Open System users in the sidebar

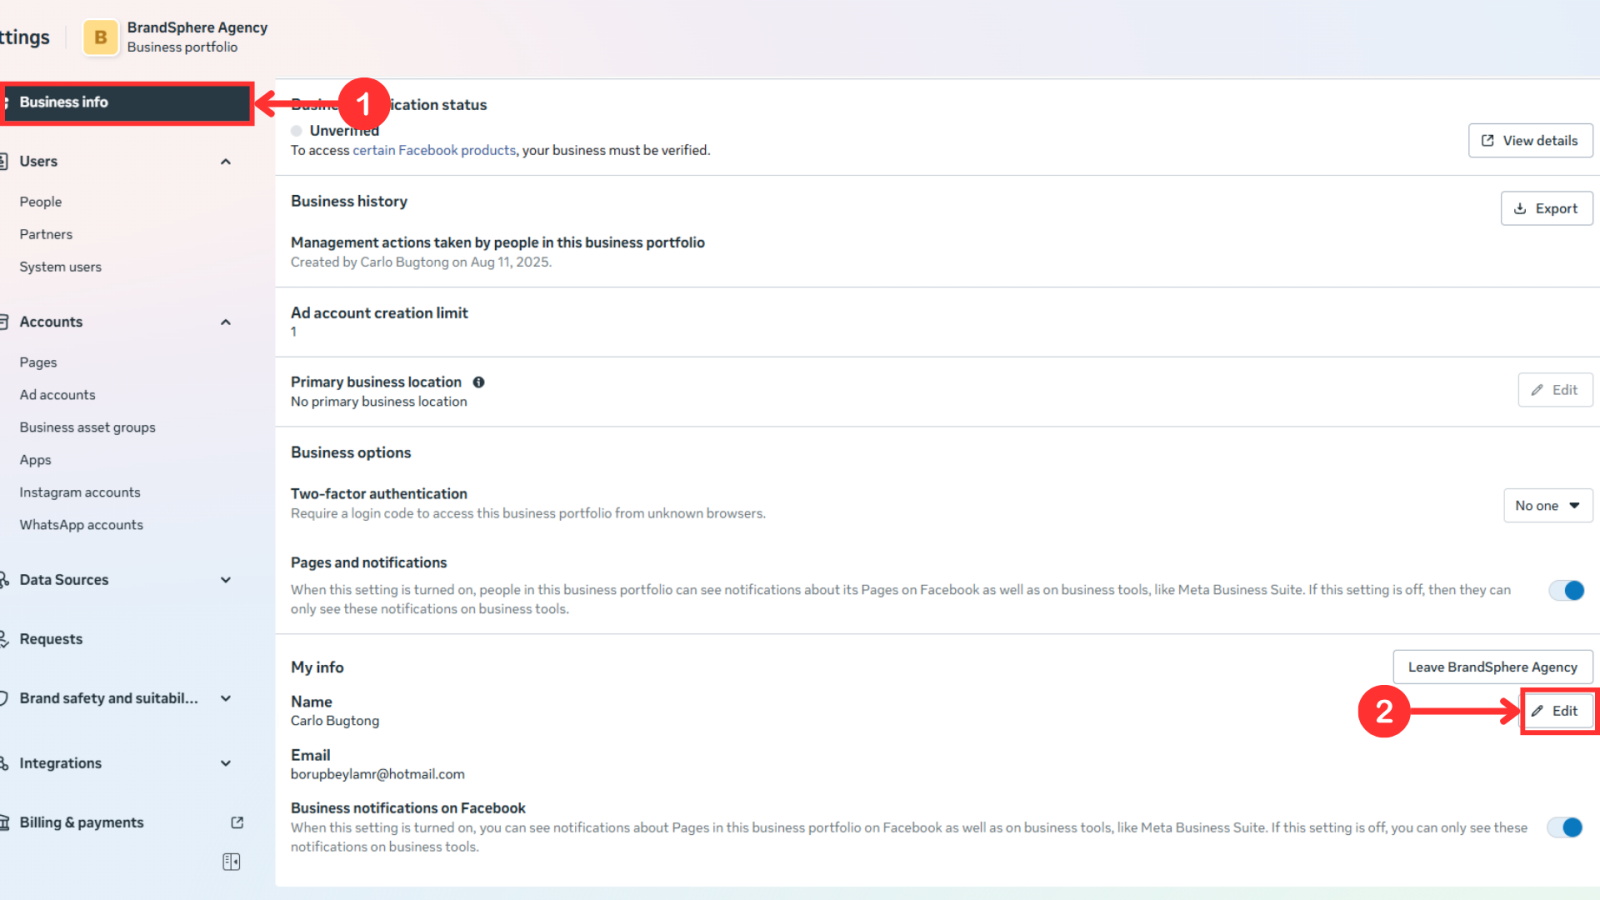pos(61,267)
